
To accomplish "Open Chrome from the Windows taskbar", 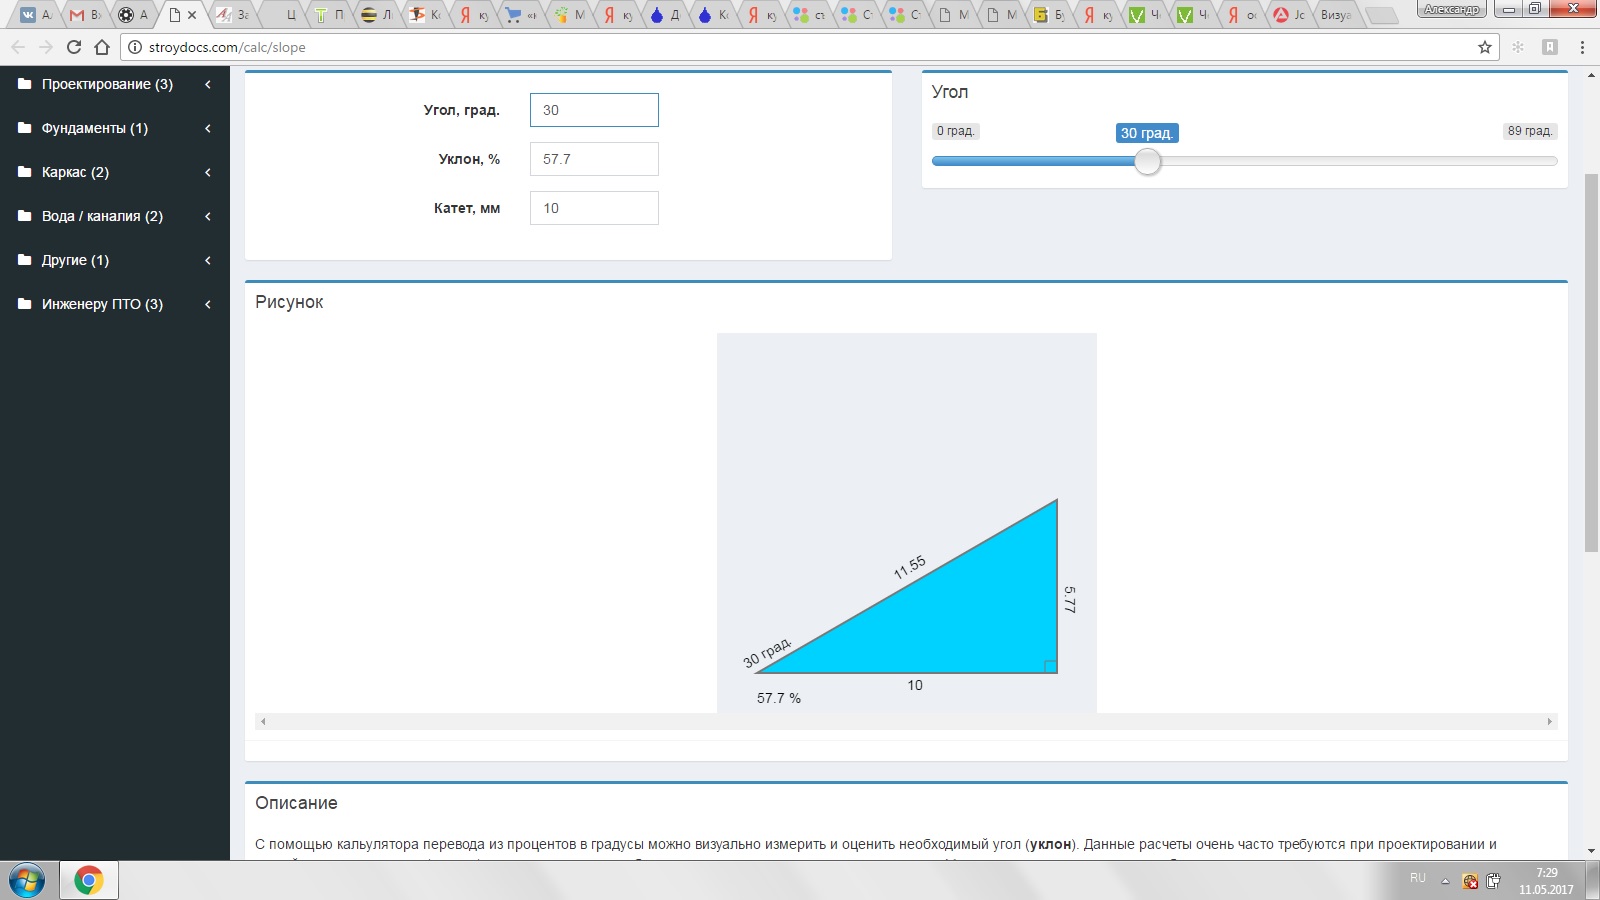I will [x=88, y=880].
